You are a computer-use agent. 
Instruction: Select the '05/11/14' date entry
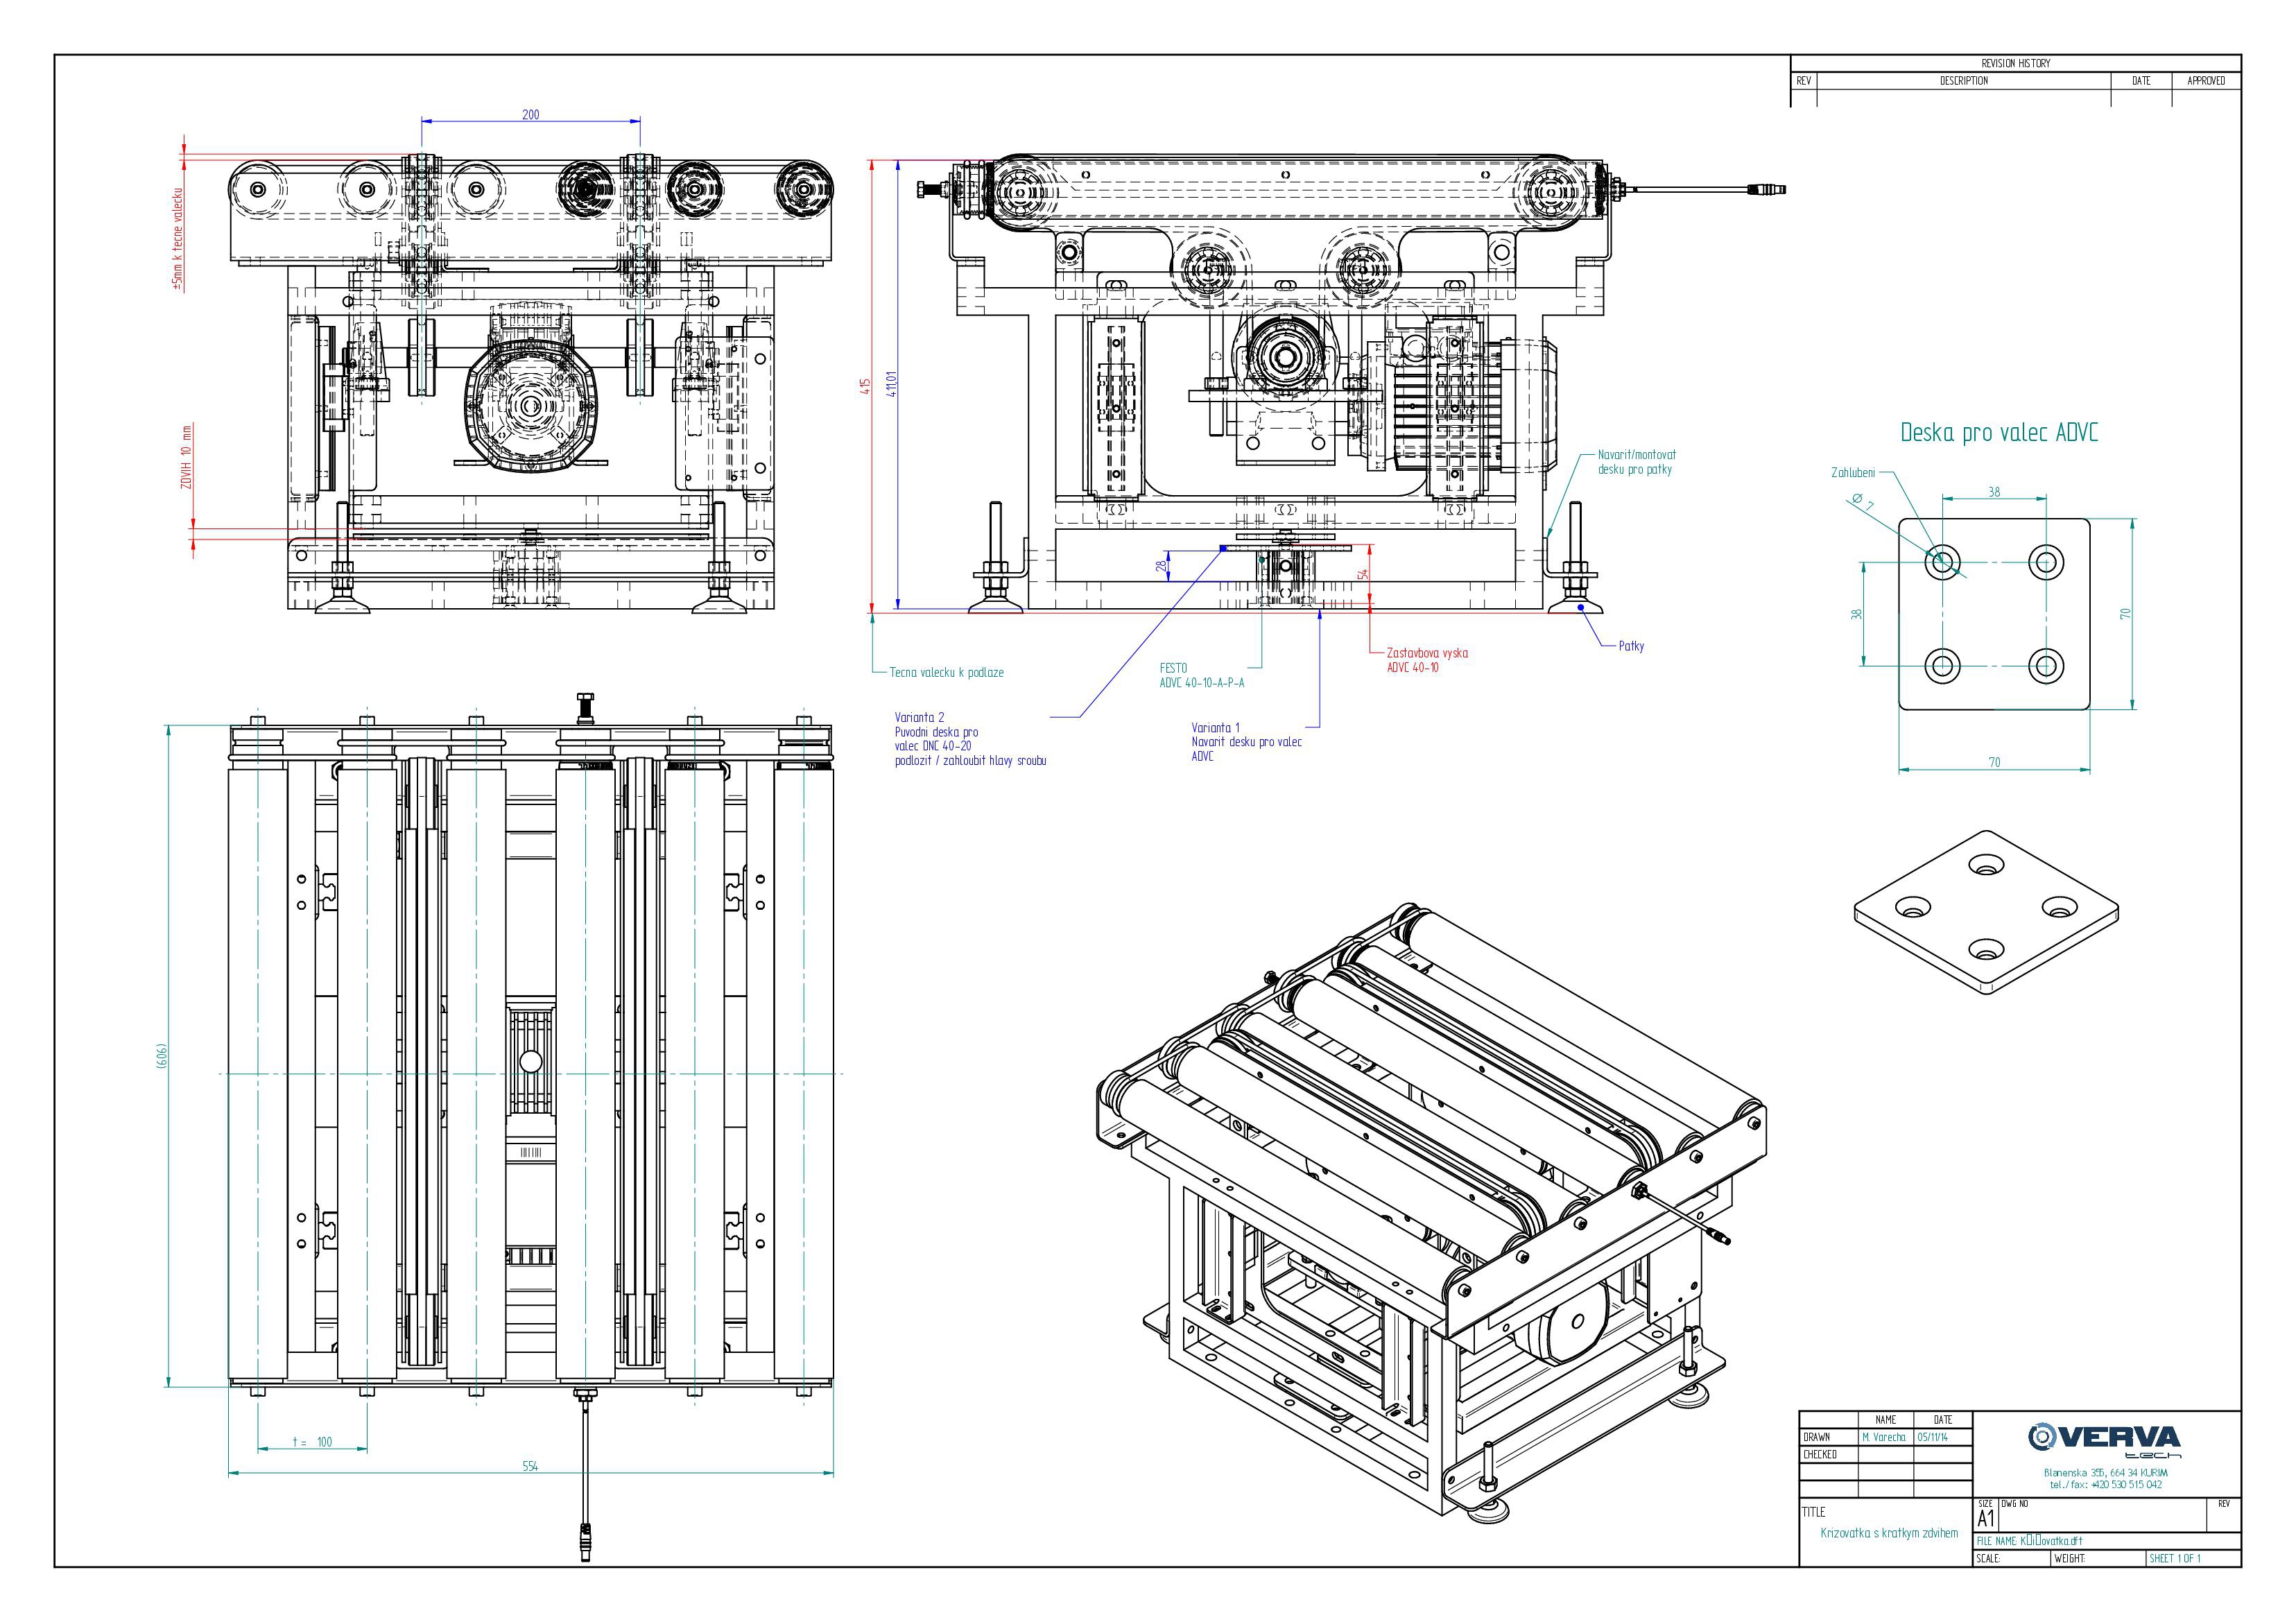click(1932, 1437)
